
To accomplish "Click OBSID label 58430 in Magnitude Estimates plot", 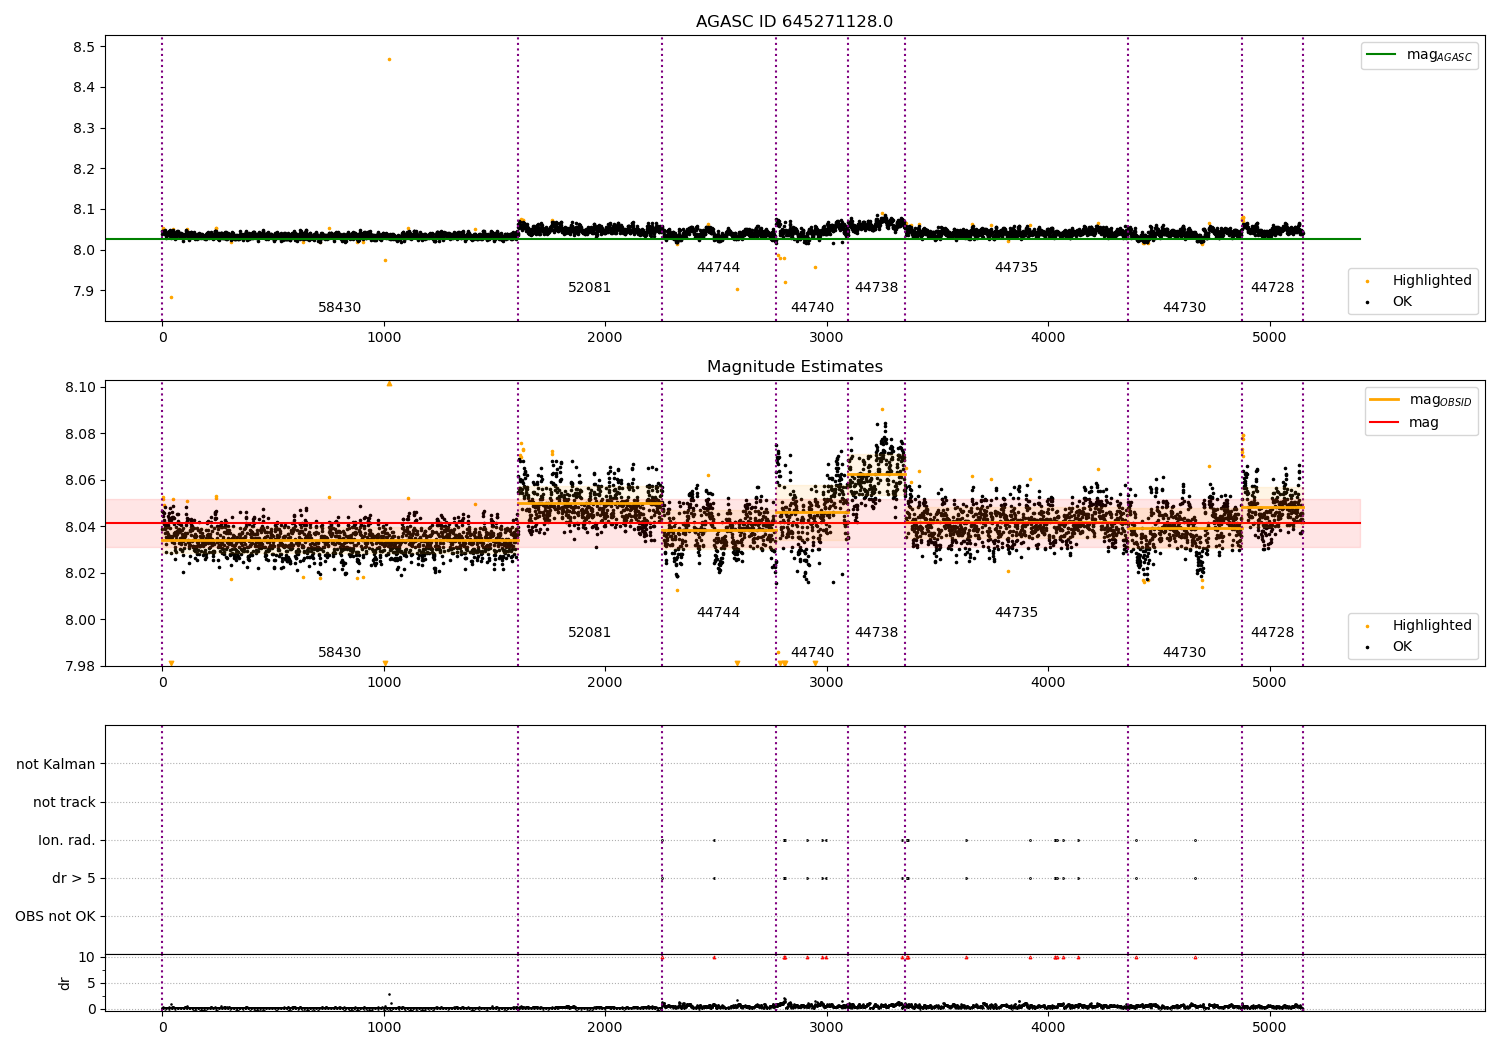I will [340, 652].
